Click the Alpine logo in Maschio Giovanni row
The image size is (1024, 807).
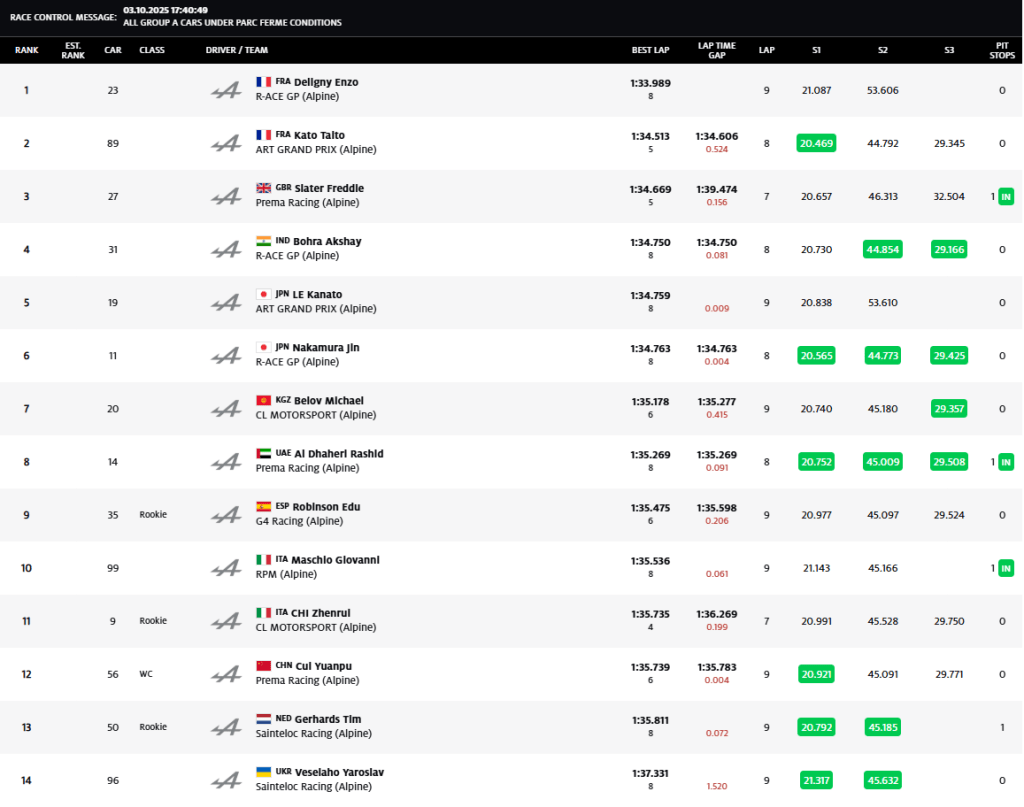point(226,568)
